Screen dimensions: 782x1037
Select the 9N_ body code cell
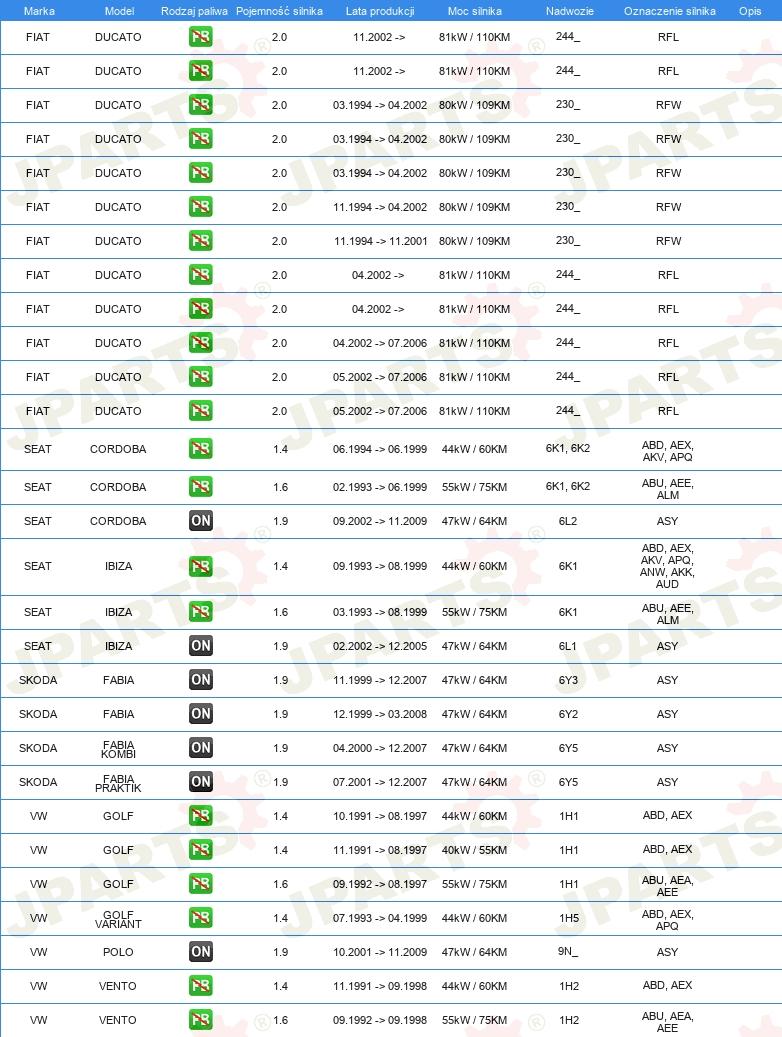click(568, 952)
